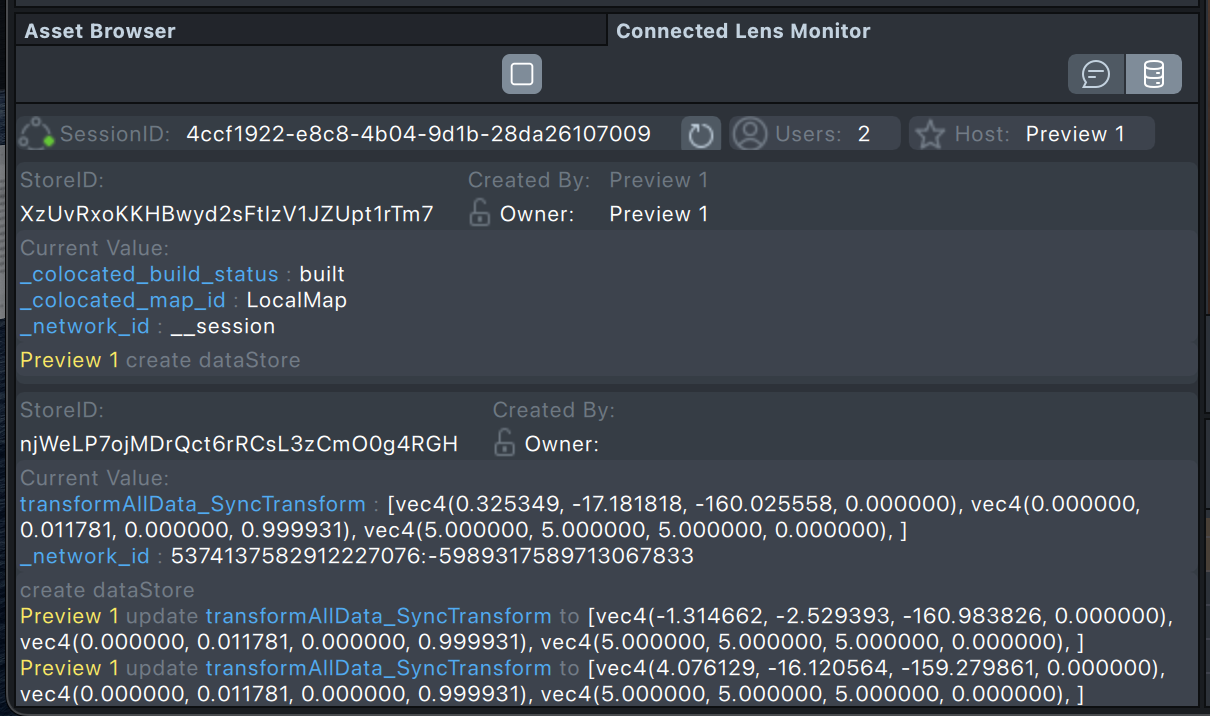
Task: Click the lock icon of the second store
Action: click(x=505, y=444)
